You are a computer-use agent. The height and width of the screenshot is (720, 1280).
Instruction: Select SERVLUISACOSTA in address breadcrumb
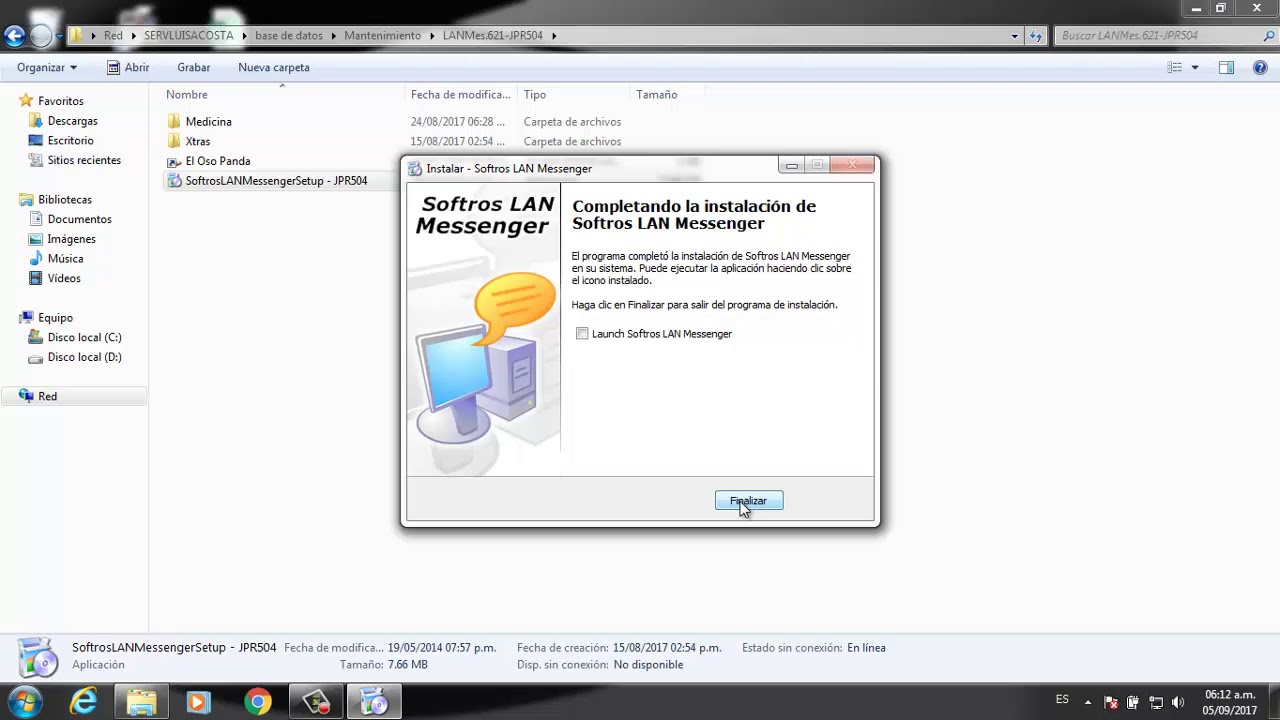tap(189, 35)
